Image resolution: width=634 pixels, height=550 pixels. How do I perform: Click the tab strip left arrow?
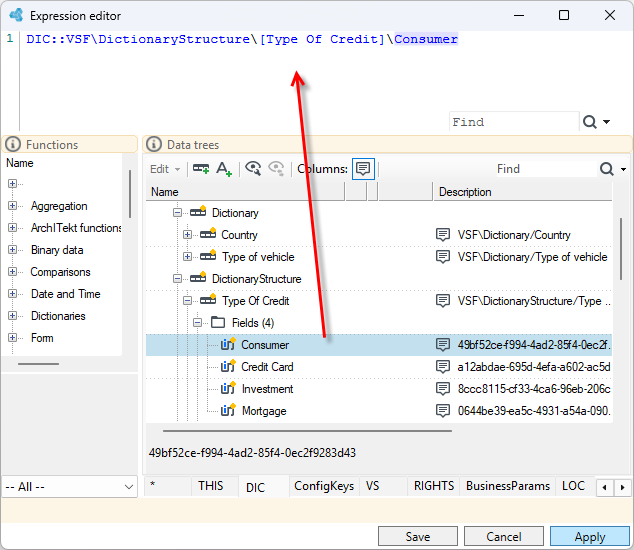[604, 487]
